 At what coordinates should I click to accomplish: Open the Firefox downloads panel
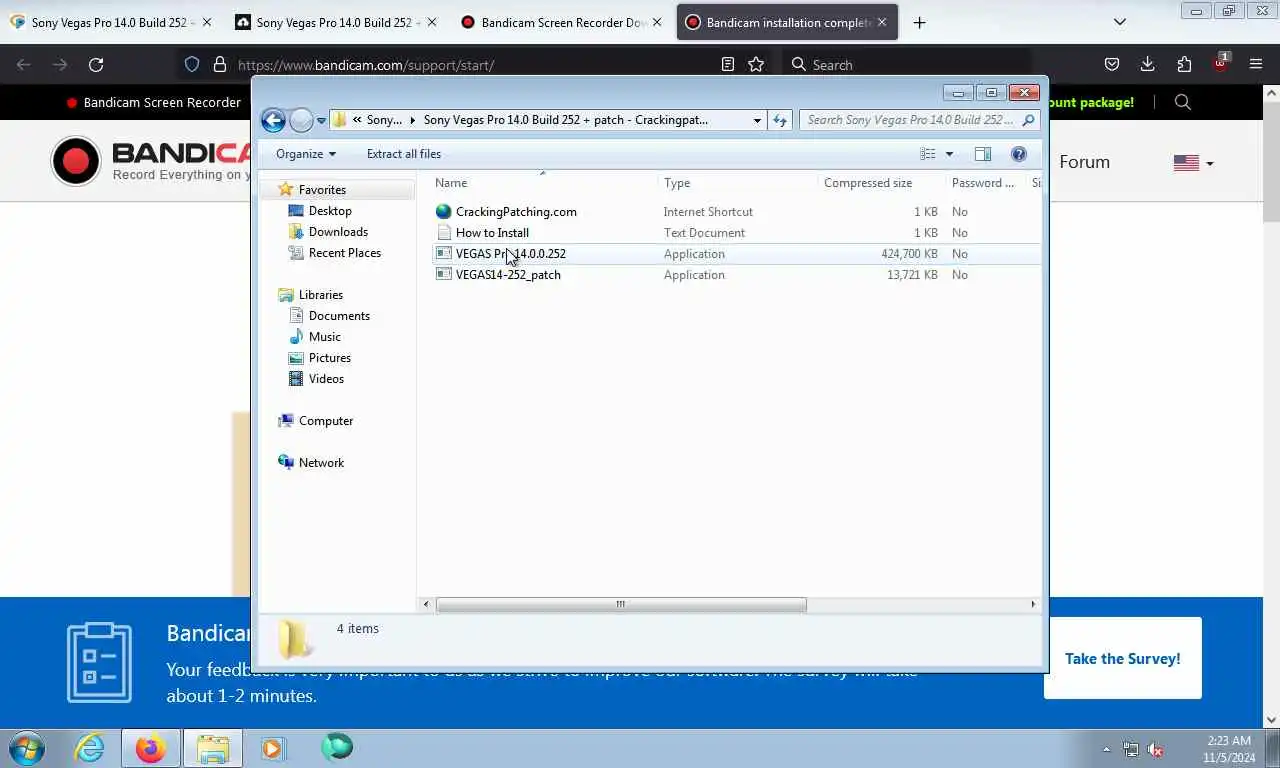tap(1148, 65)
